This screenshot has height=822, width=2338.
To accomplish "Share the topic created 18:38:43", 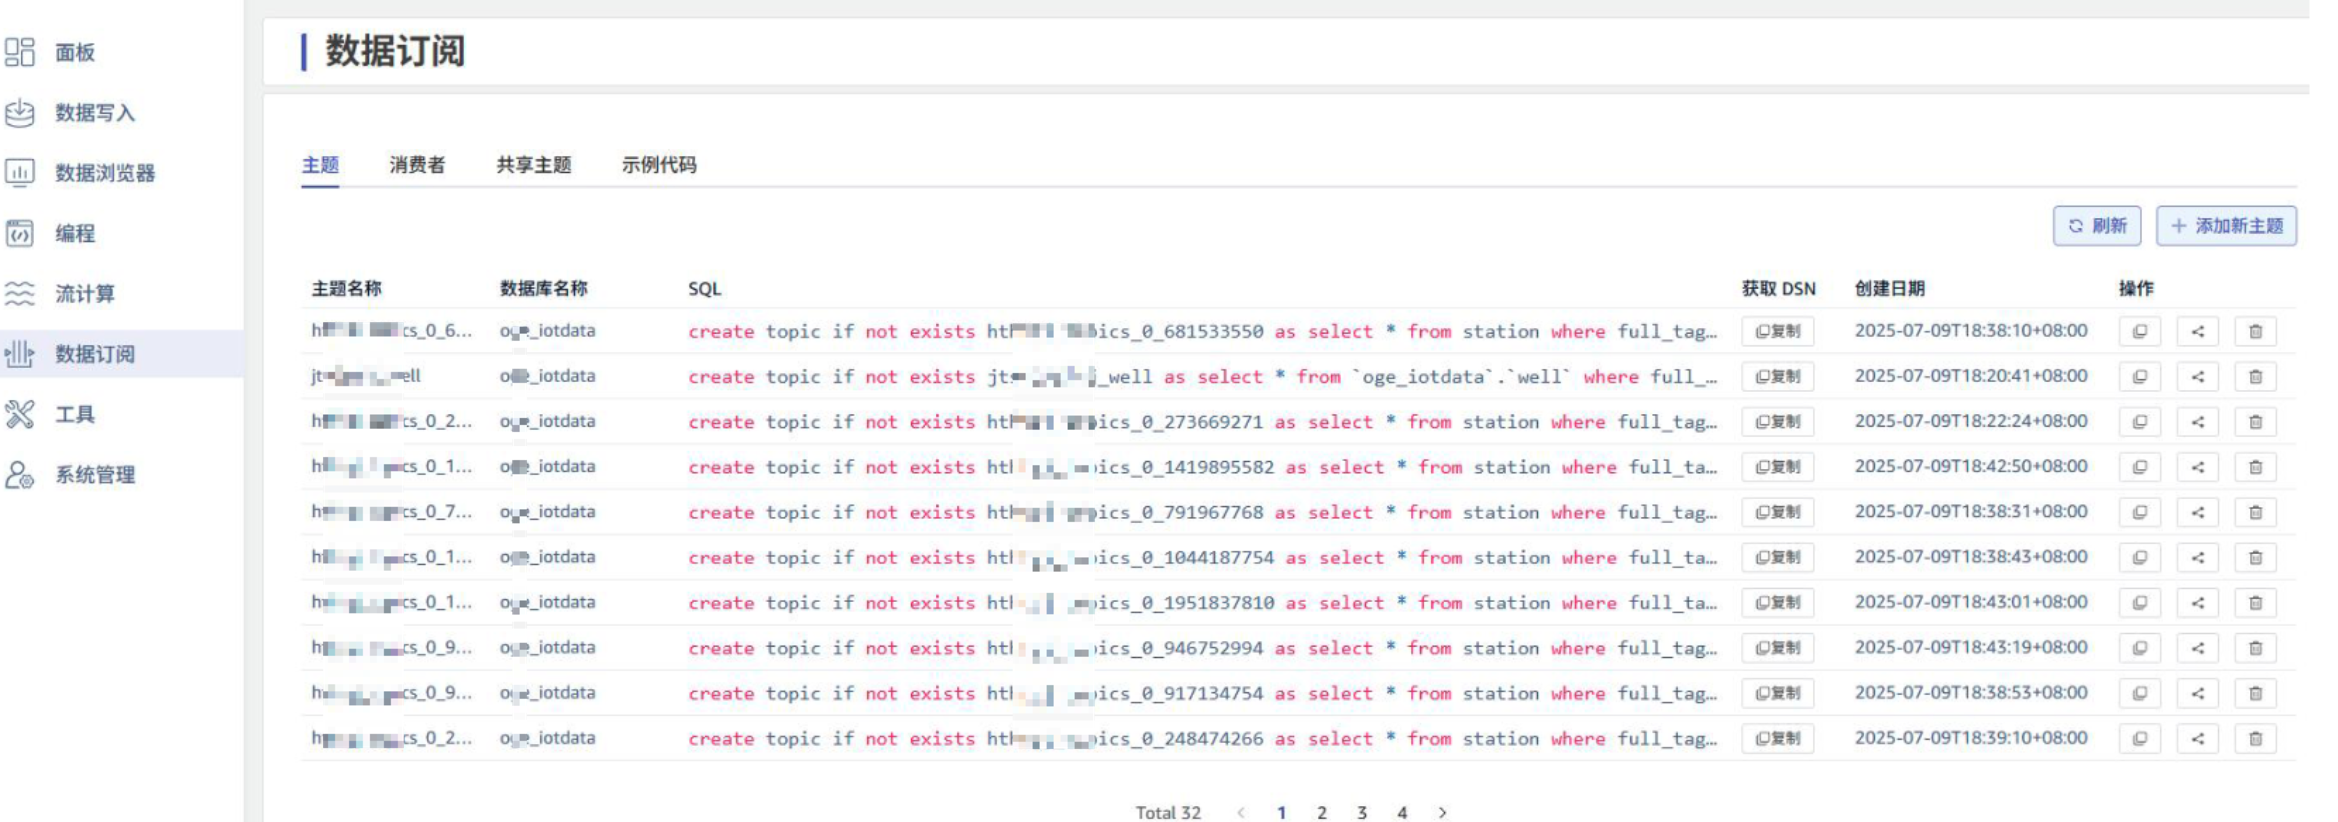I will [2198, 557].
